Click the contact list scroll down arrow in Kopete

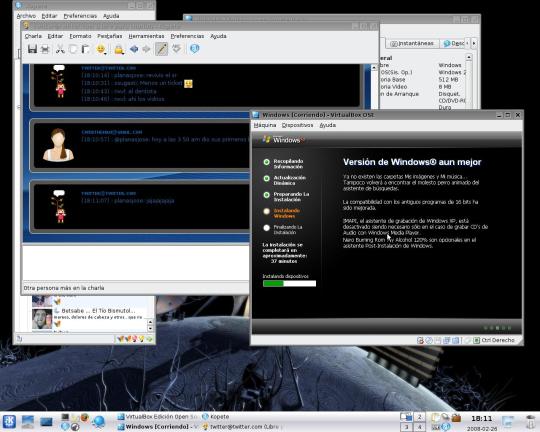[150, 328]
